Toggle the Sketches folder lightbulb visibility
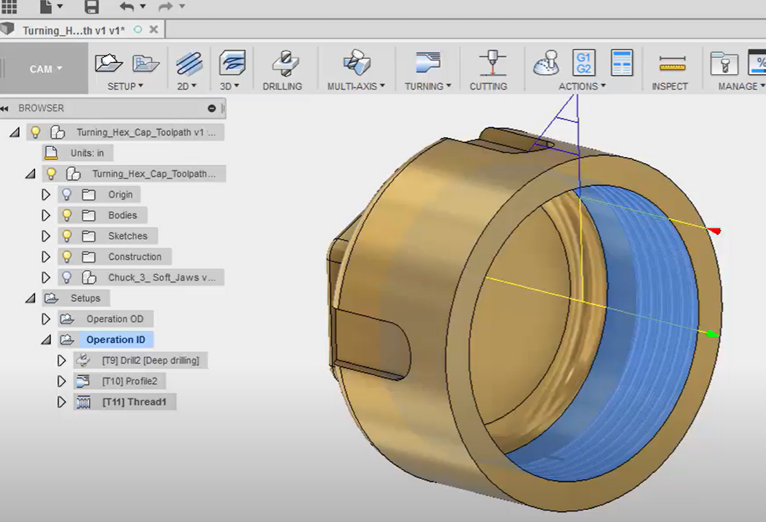The width and height of the screenshot is (766, 522). pos(67,236)
